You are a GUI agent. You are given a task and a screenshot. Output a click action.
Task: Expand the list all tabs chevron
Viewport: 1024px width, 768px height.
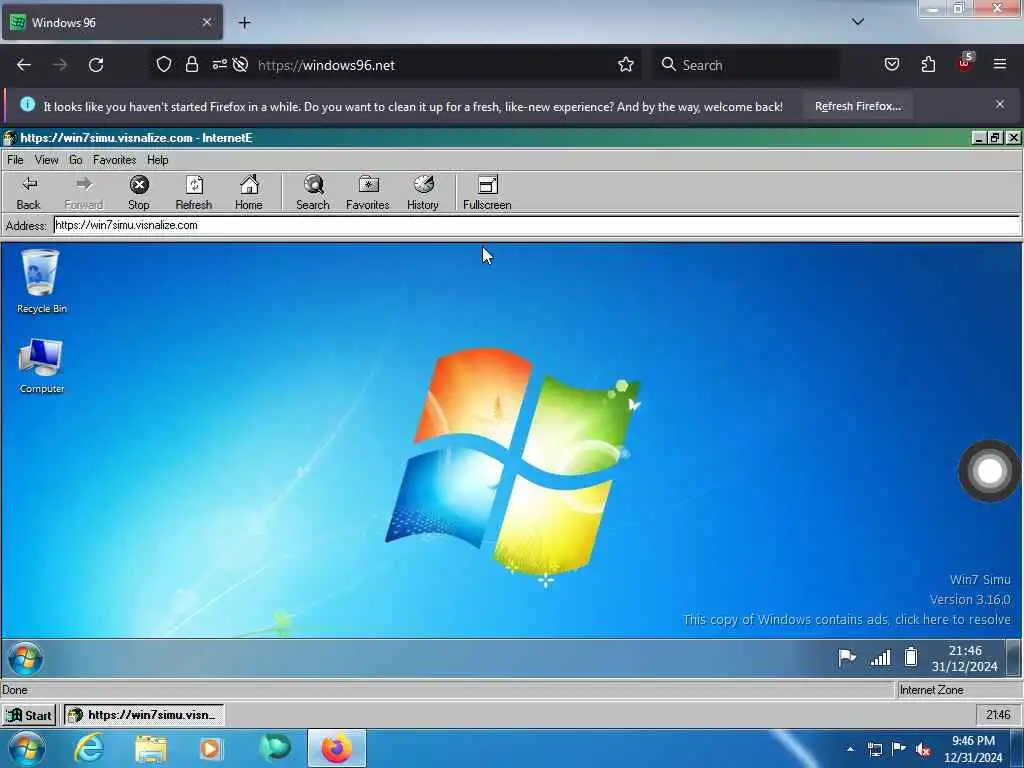(x=858, y=22)
